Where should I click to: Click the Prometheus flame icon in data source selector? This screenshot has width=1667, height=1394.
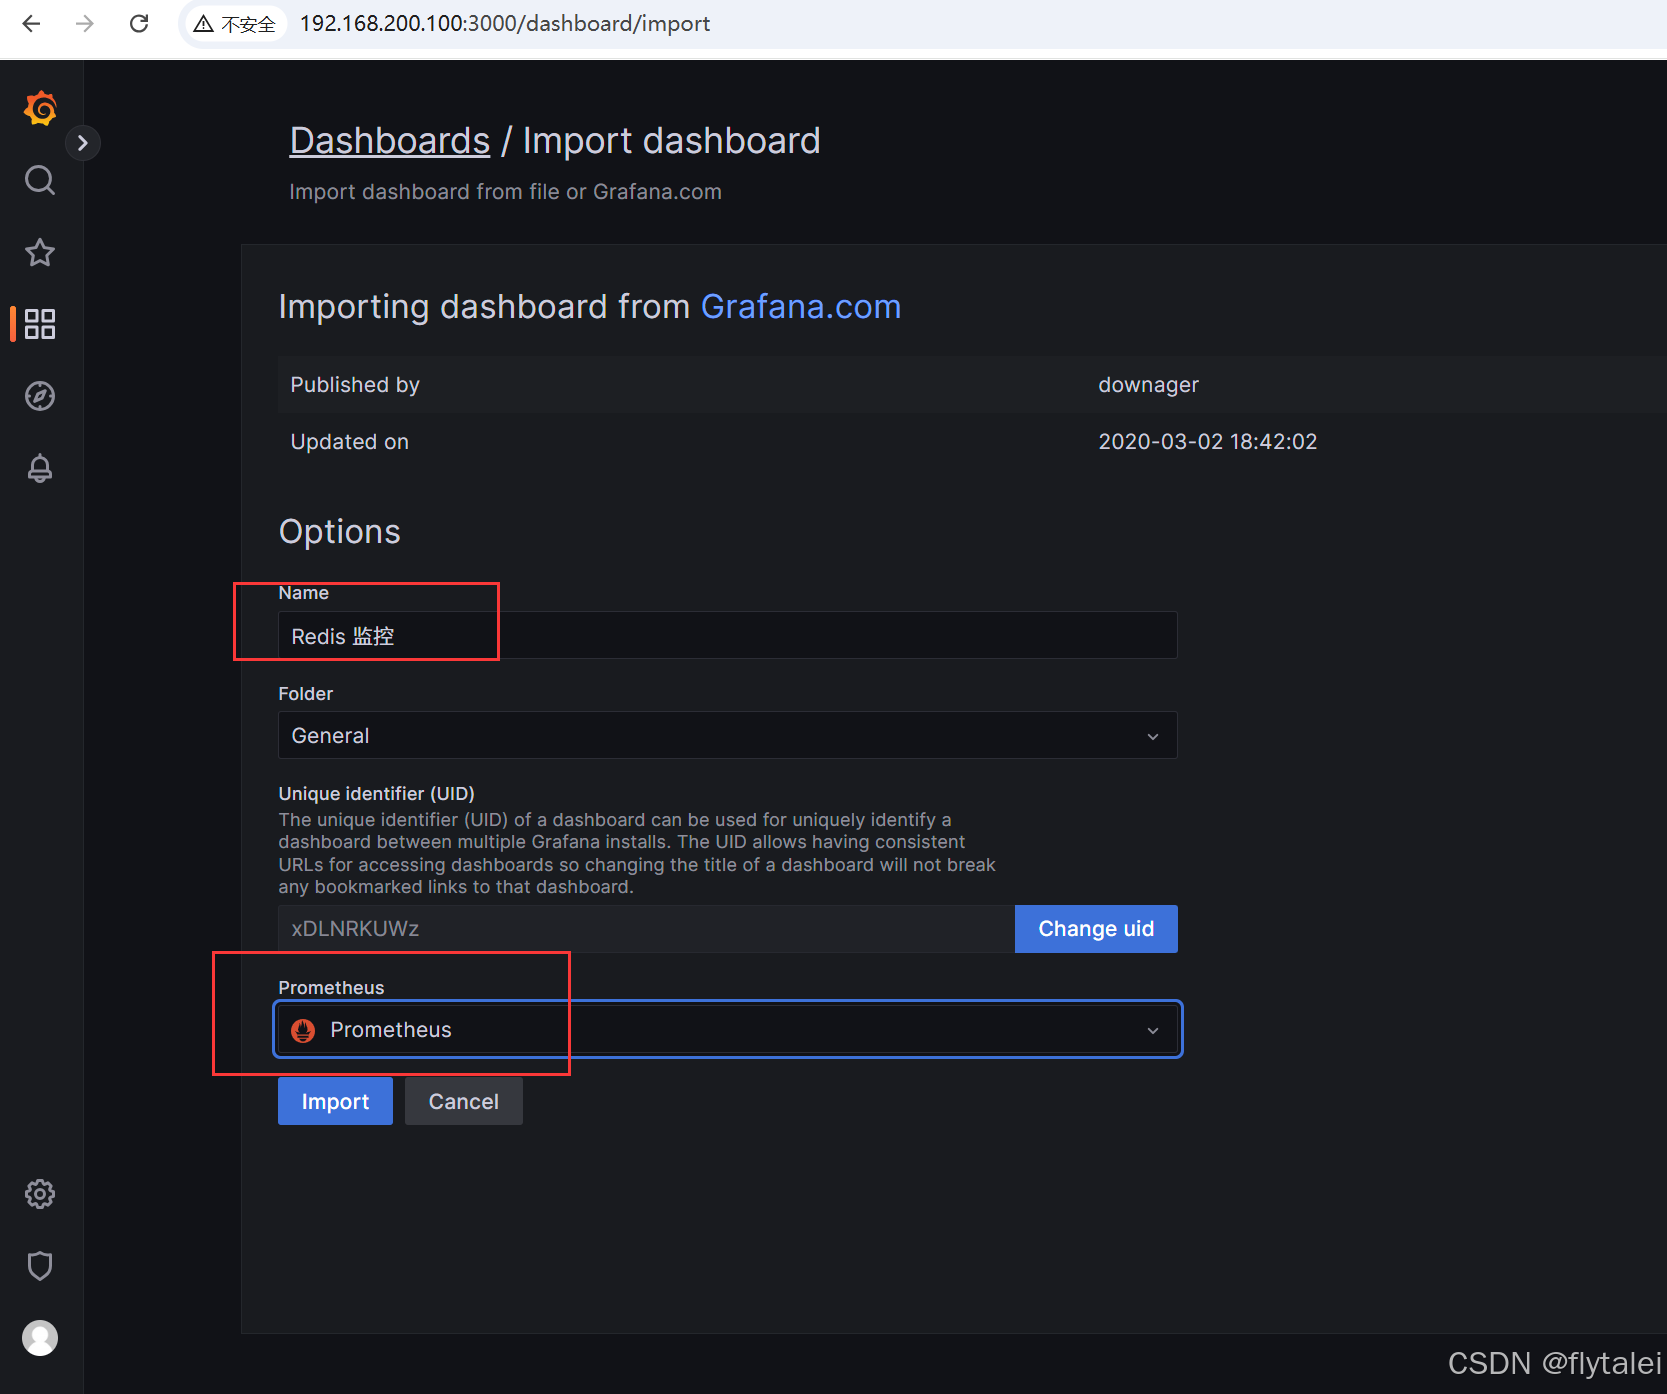point(303,1030)
